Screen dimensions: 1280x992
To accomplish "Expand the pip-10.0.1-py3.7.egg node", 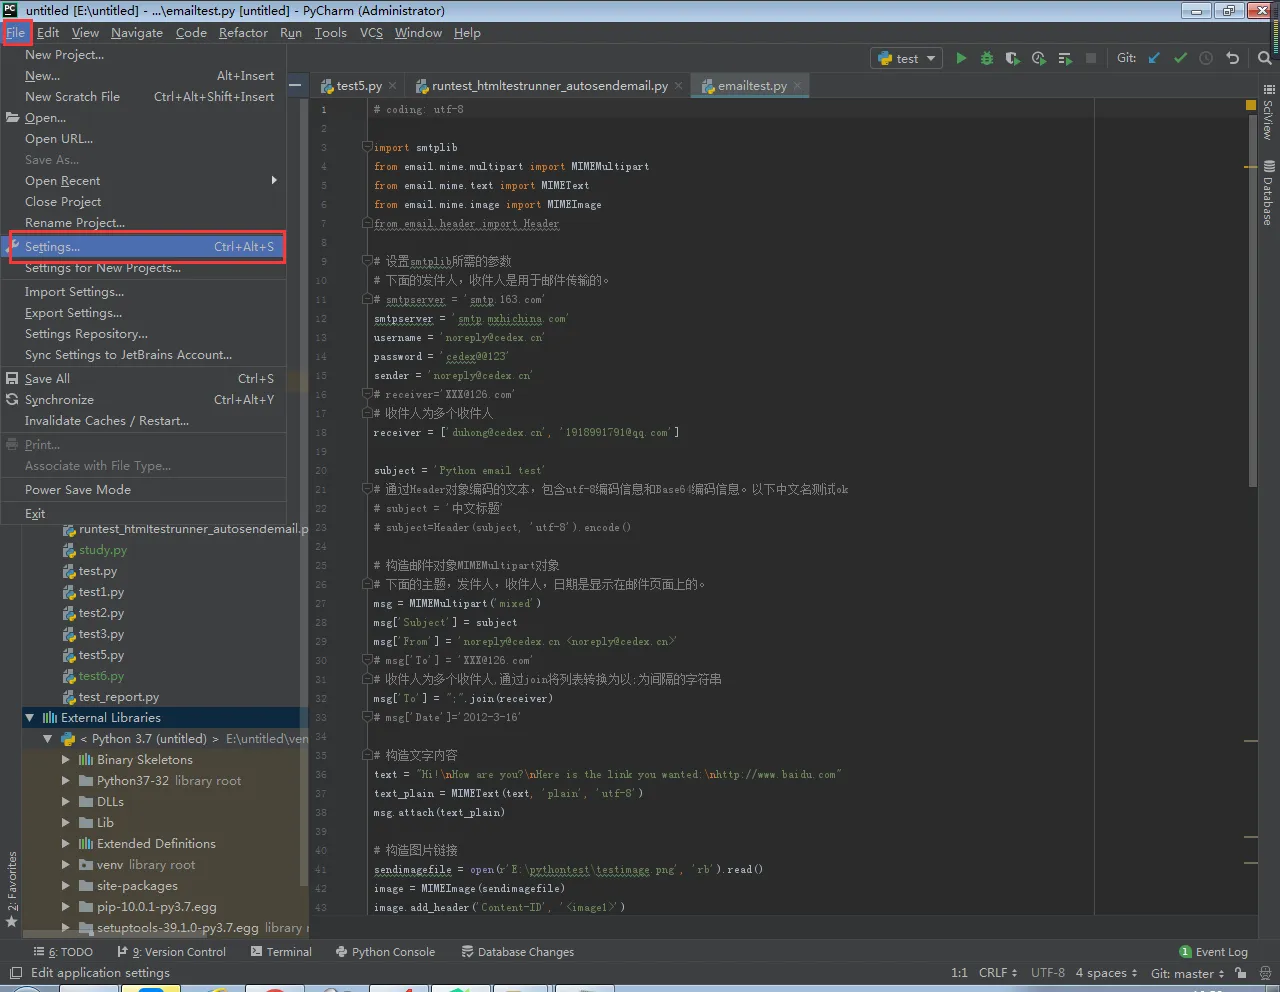I will [66, 907].
